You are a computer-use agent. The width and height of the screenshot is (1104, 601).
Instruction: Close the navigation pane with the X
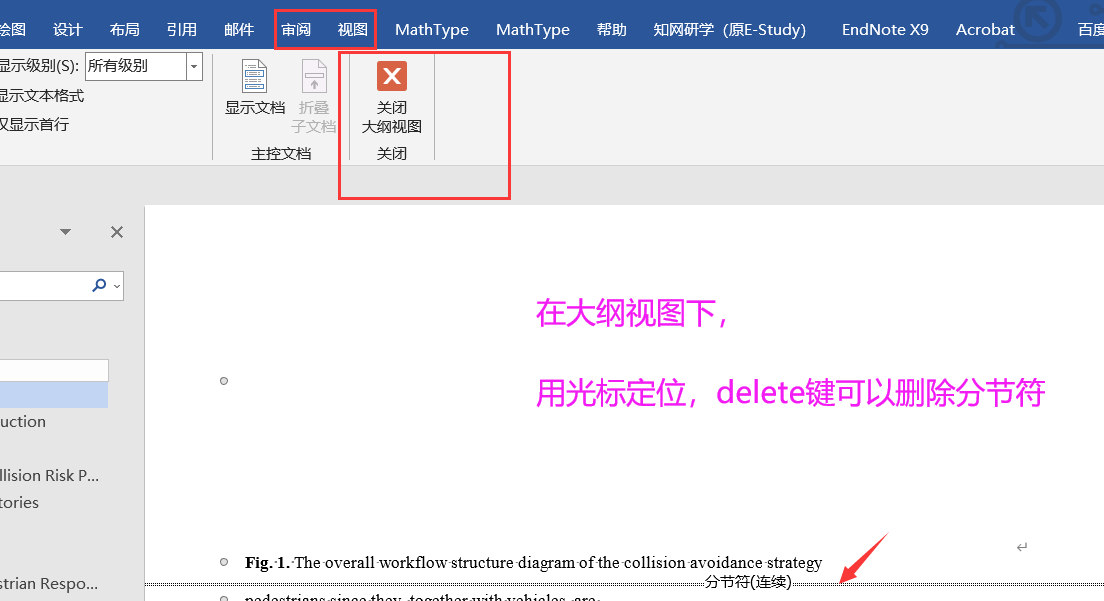click(116, 231)
